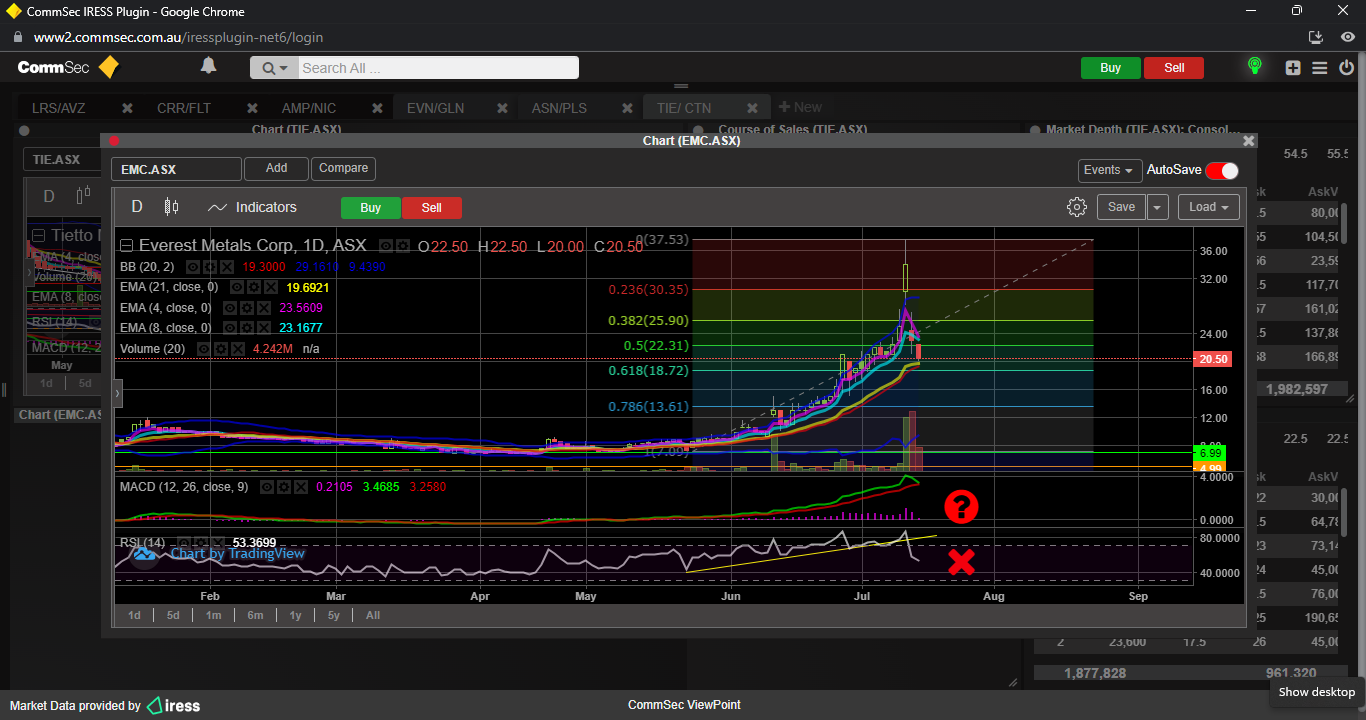Viewport: 1366px width, 720px height.
Task: Click the power logout icon
Action: 1346,68
